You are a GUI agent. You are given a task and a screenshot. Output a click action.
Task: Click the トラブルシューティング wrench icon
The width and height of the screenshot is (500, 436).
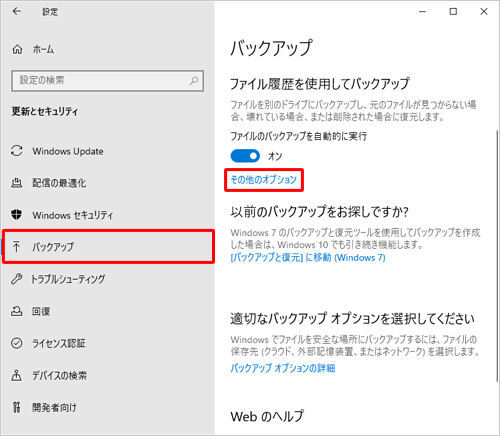[17, 279]
